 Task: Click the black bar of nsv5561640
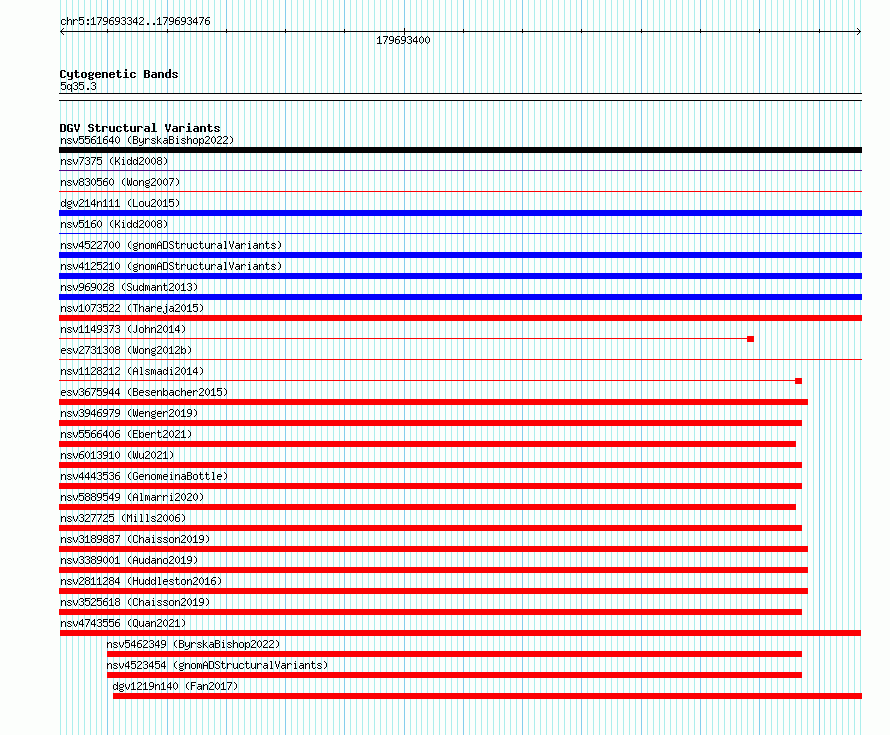[x=460, y=150]
